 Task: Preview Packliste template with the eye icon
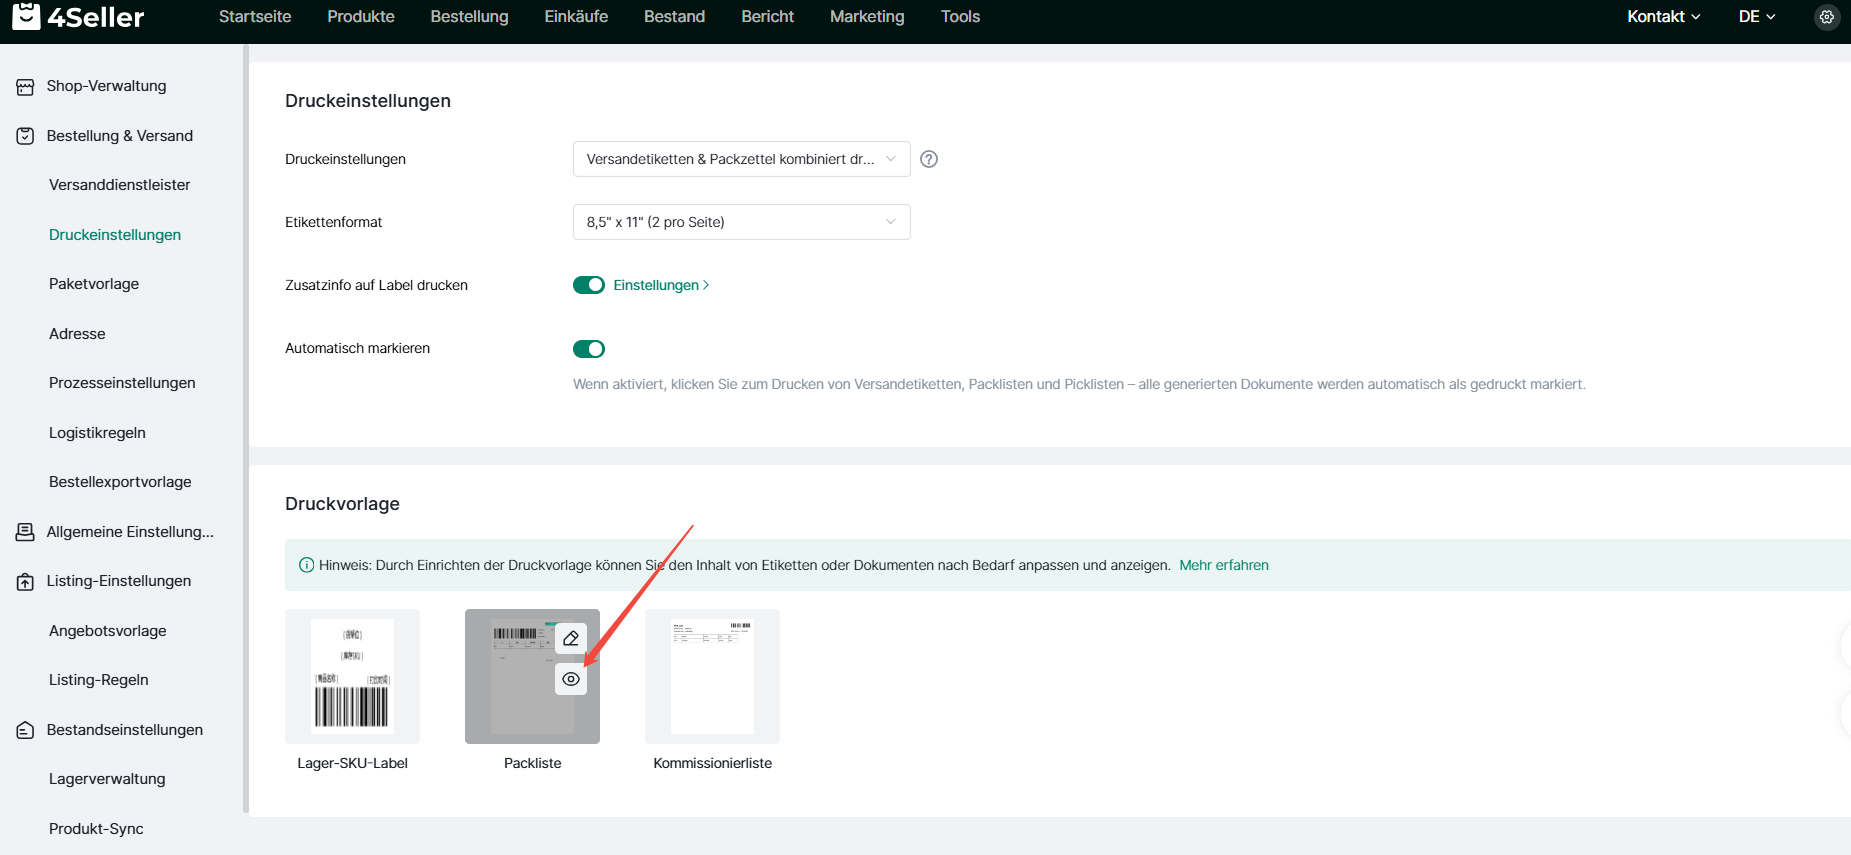[x=571, y=679]
